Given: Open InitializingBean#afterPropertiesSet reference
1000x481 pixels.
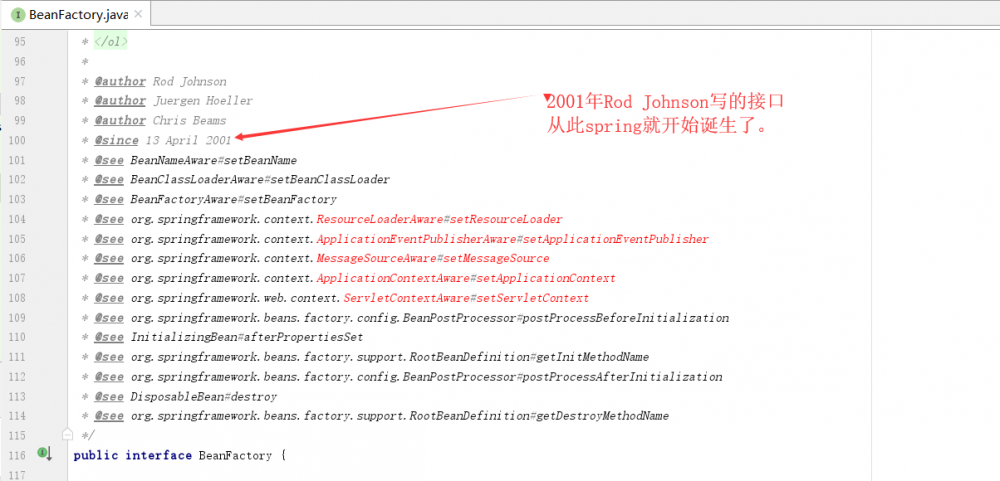Looking at the screenshot, I should 247,337.
